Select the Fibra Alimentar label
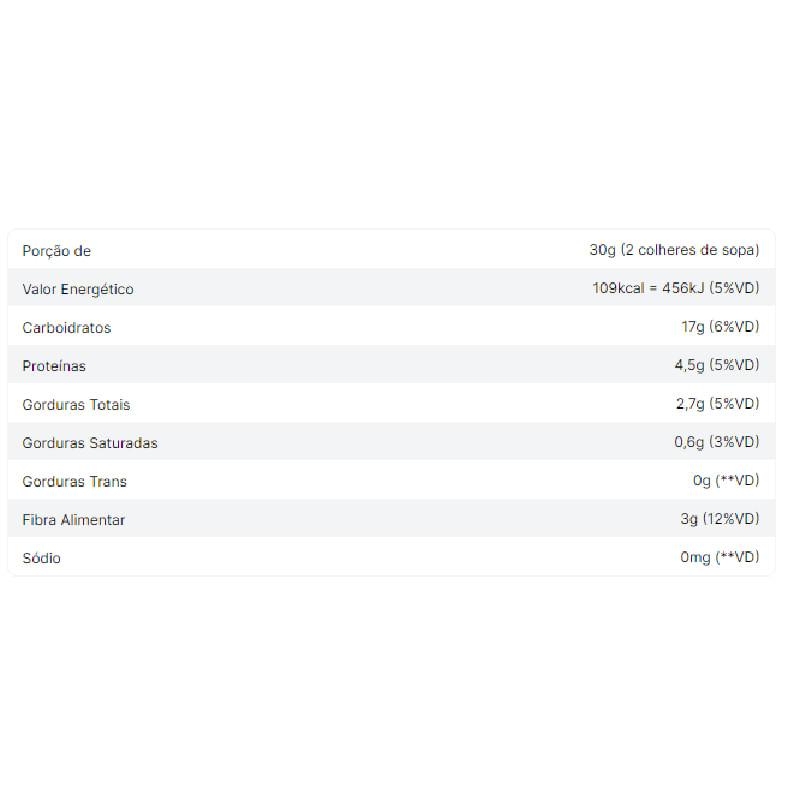 [74, 520]
